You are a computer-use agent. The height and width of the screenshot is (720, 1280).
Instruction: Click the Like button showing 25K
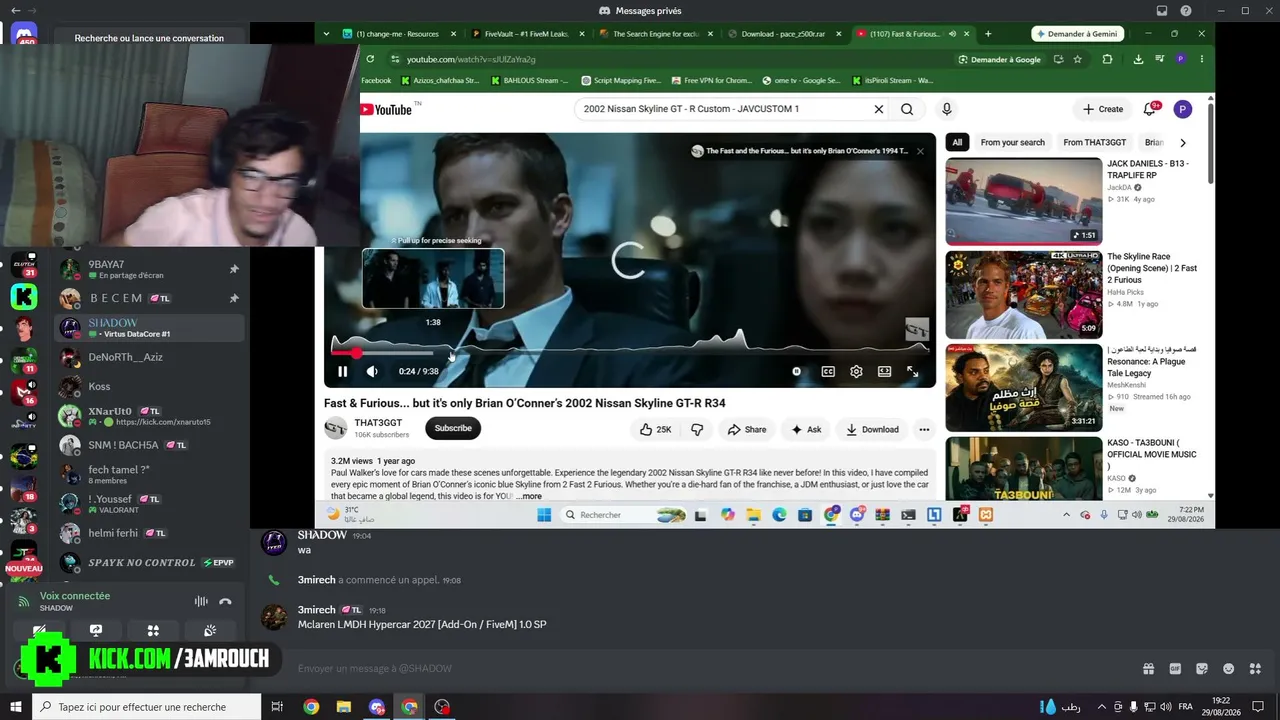click(656, 429)
